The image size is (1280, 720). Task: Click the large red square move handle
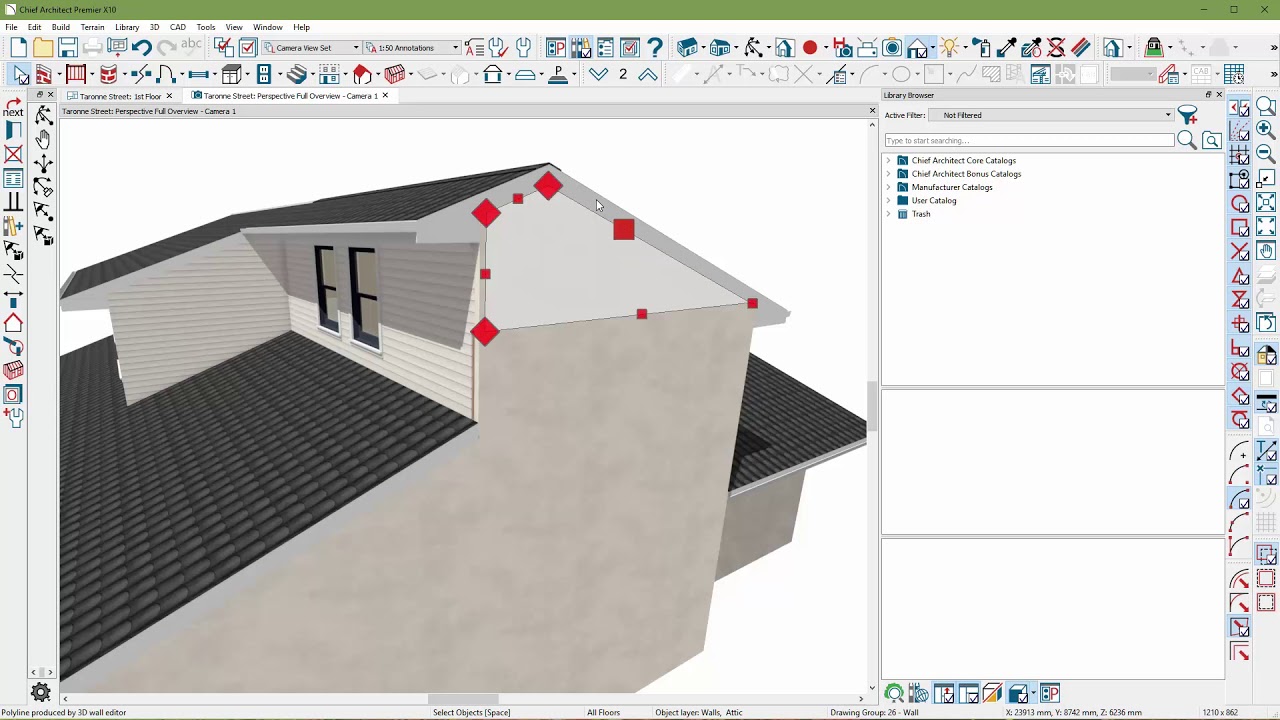[624, 230]
